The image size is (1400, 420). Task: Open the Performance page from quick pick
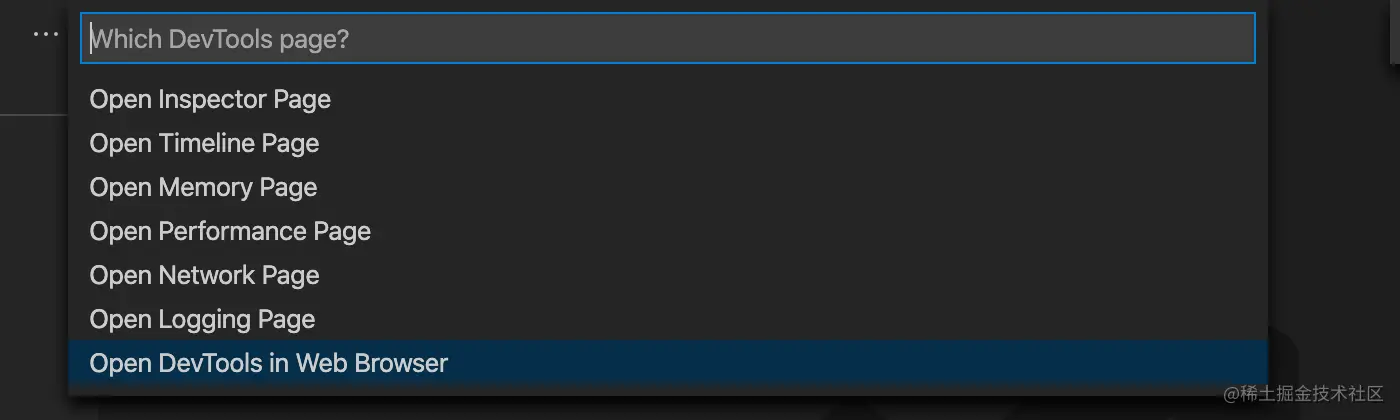[x=668, y=231]
